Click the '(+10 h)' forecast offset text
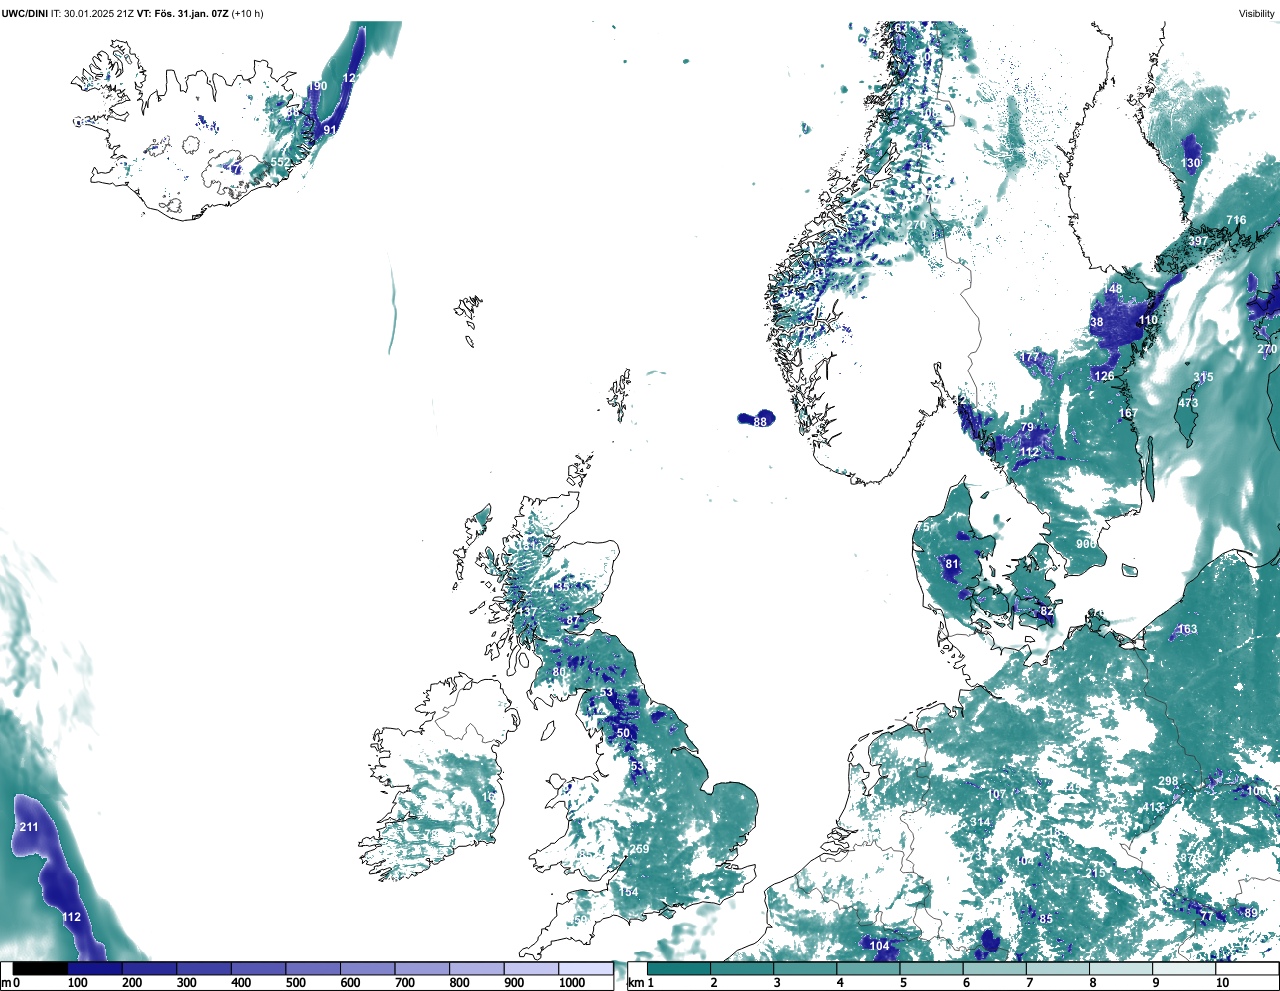The image size is (1280, 991). coord(247,14)
